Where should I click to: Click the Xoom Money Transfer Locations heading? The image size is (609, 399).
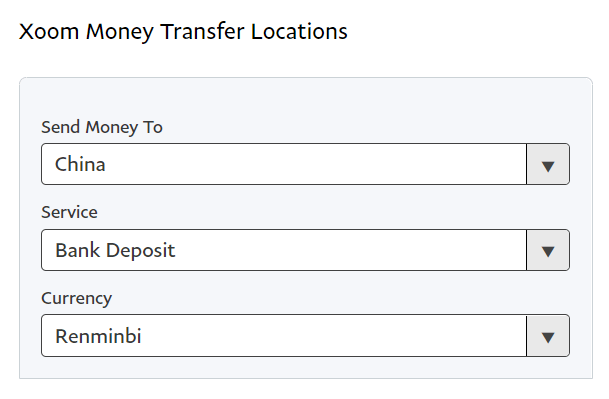coord(183,32)
